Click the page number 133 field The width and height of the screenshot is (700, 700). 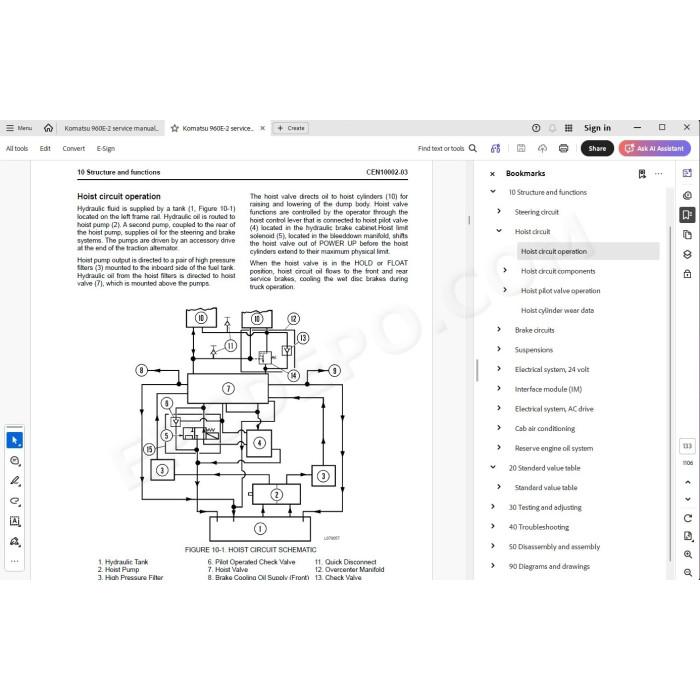687,446
